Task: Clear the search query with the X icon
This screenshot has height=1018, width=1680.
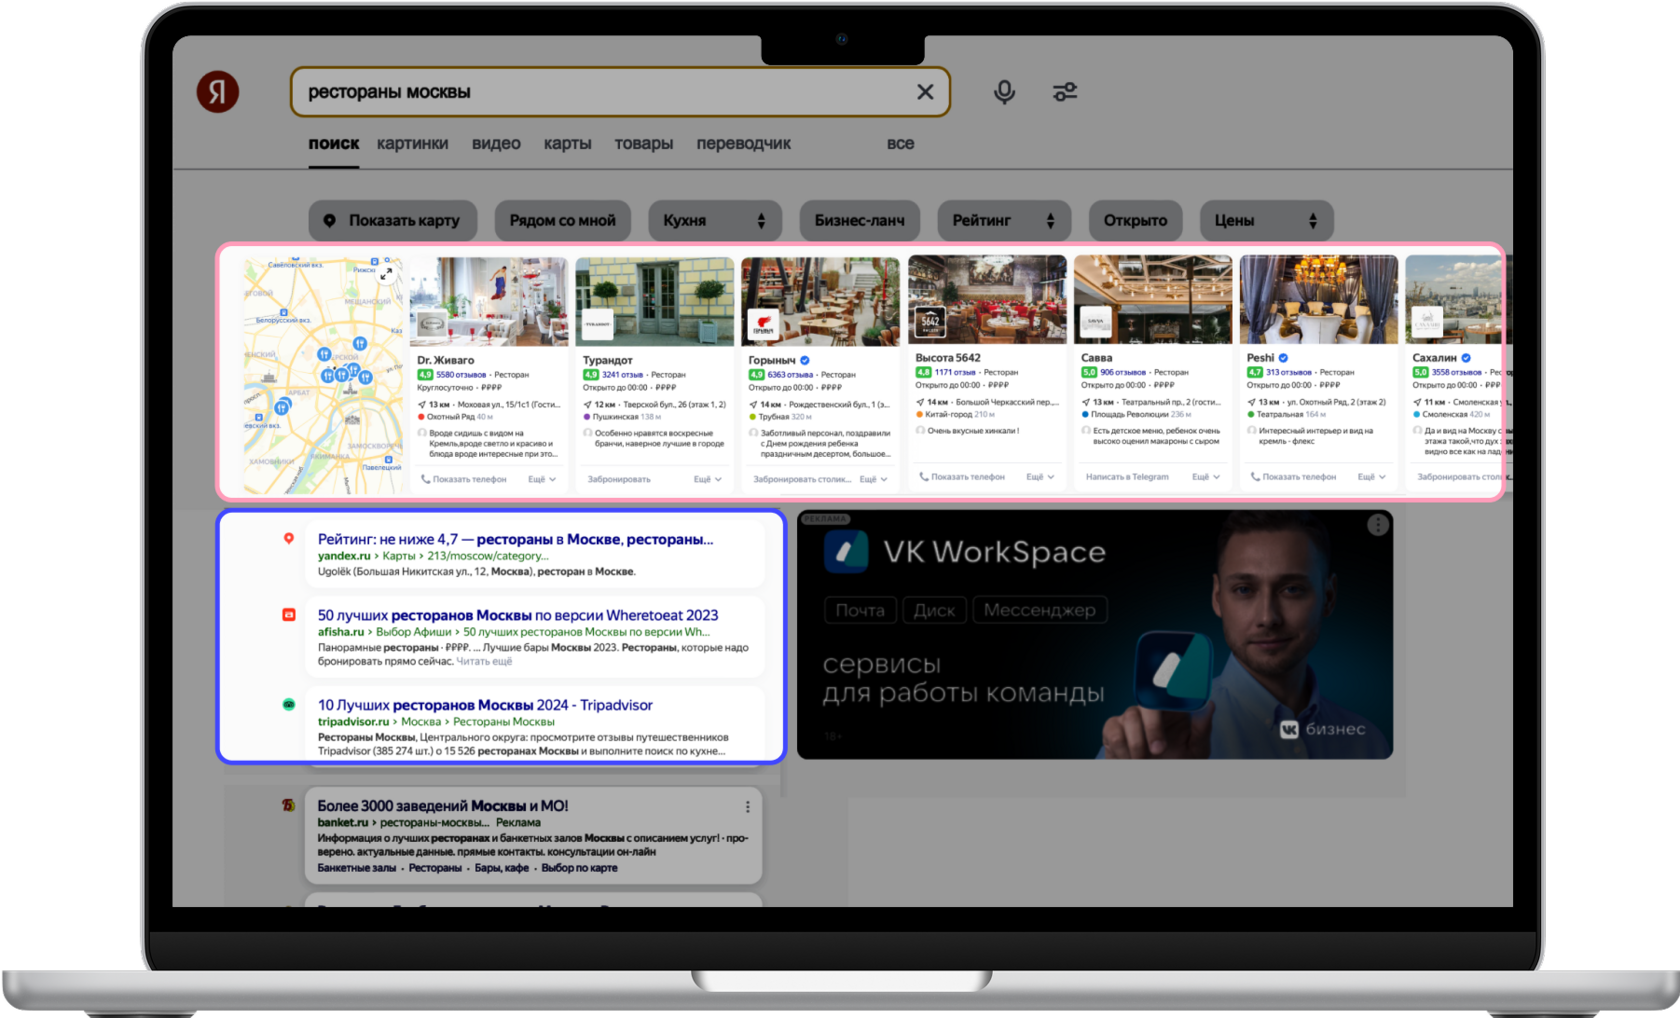Action: [x=925, y=92]
